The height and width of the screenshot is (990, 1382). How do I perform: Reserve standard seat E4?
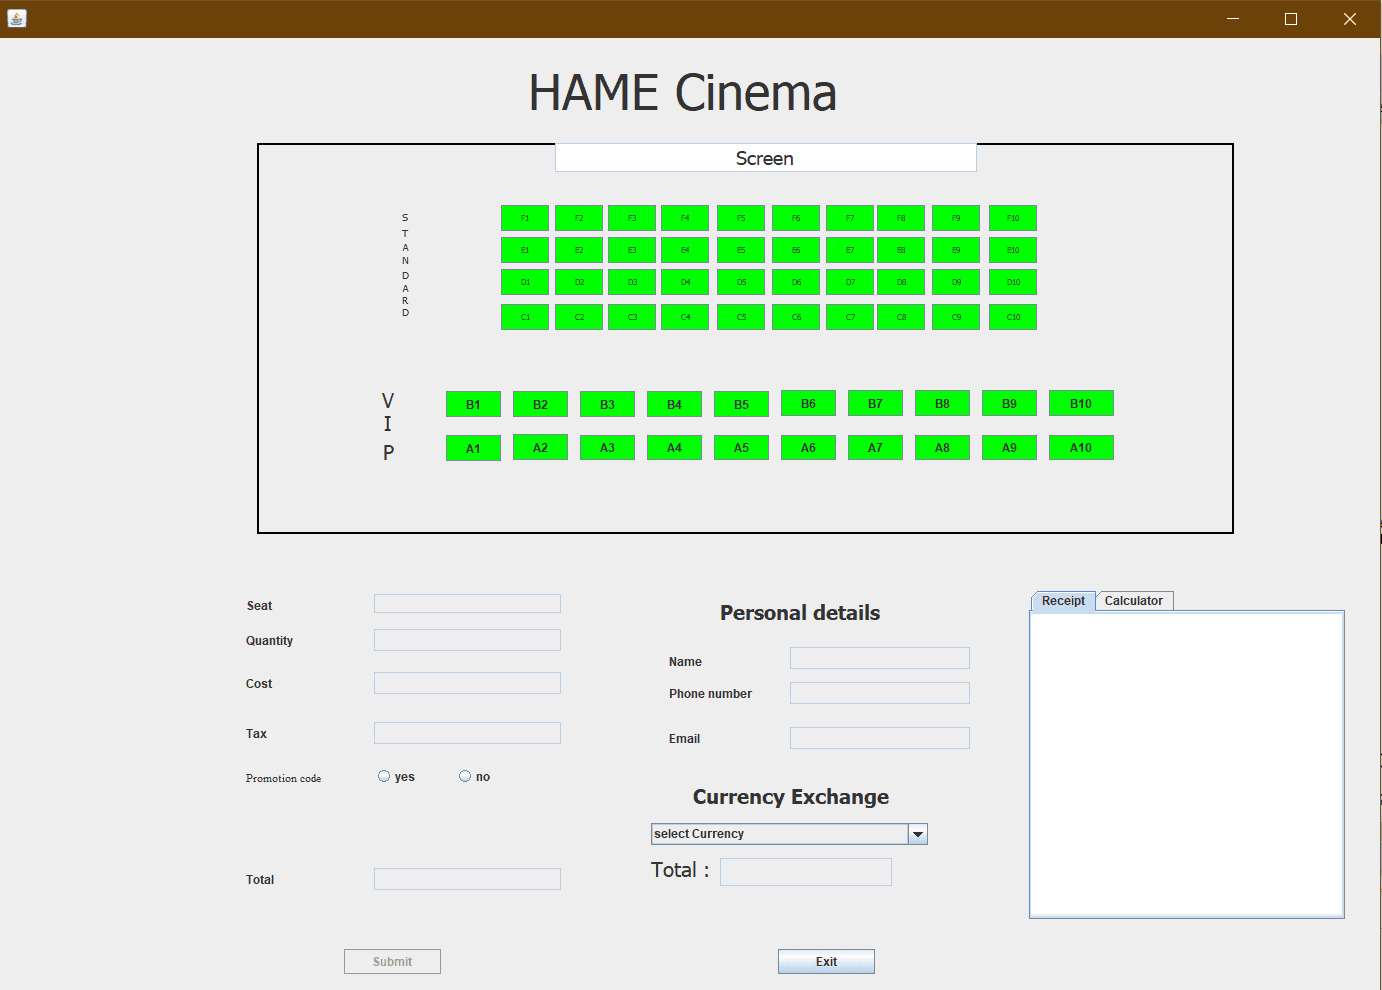click(x=685, y=250)
